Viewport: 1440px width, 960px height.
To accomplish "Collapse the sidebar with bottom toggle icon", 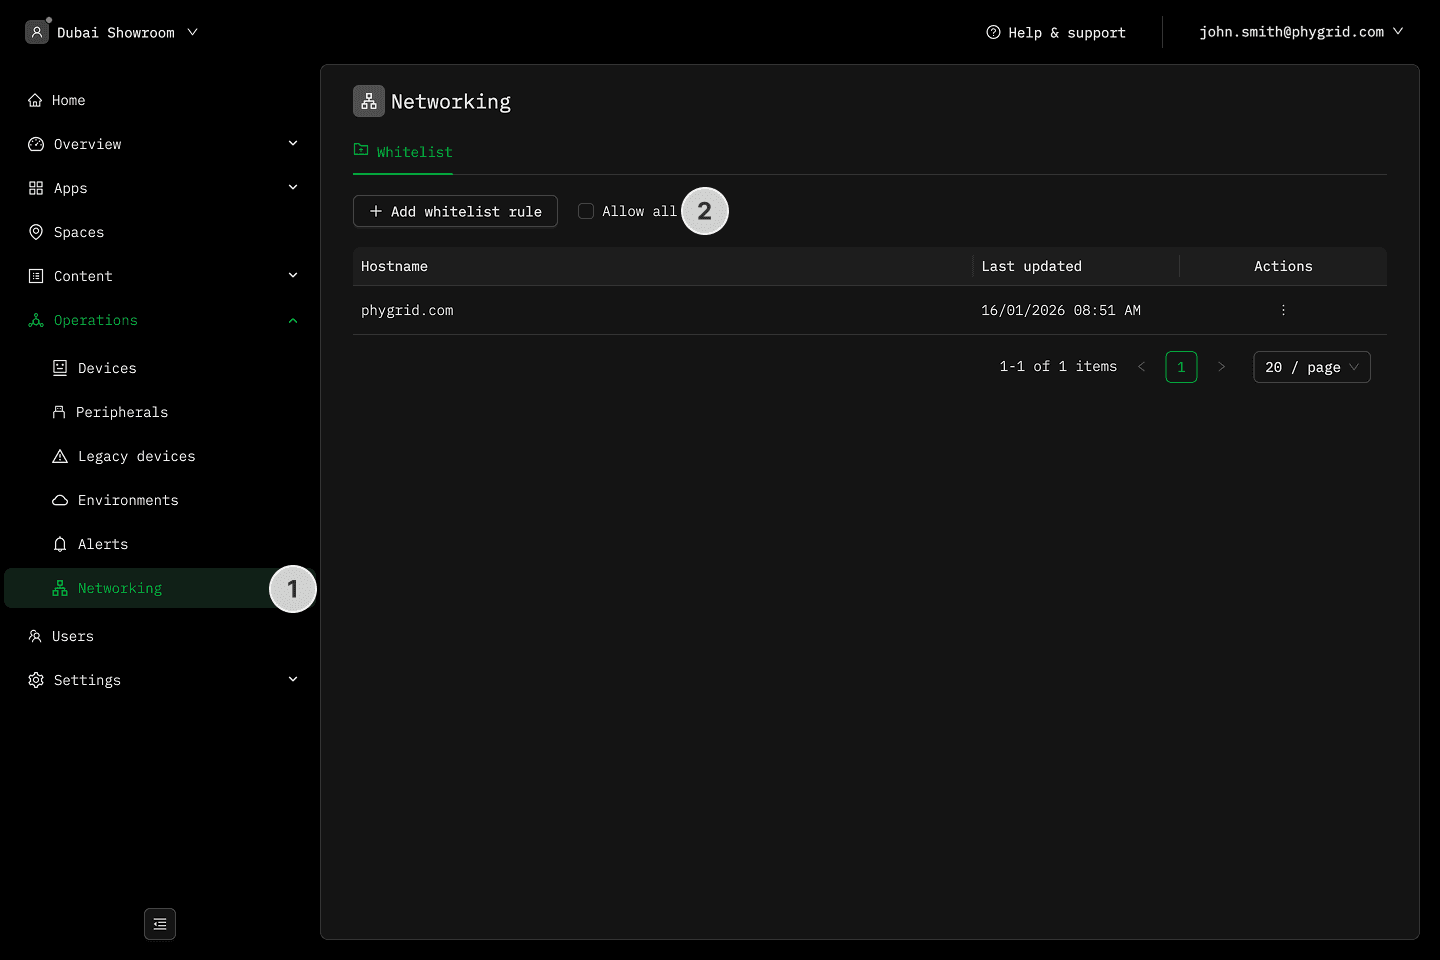I will (x=160, y=924).
